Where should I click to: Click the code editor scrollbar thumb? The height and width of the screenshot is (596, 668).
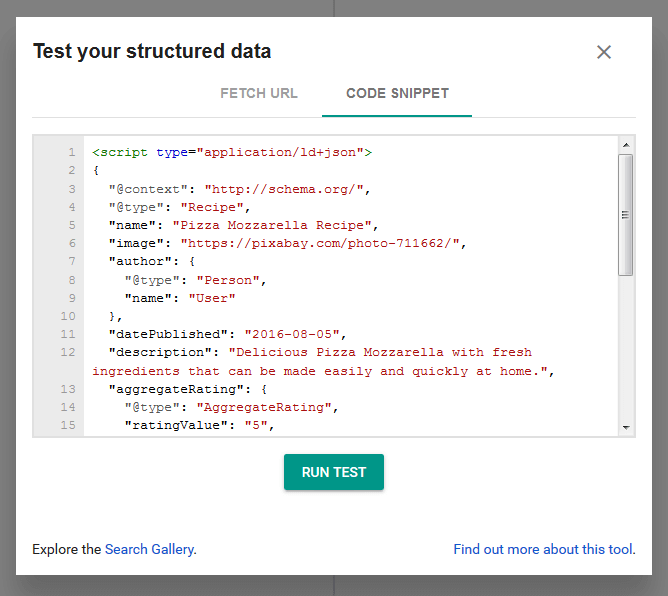[x=626, y=215]
